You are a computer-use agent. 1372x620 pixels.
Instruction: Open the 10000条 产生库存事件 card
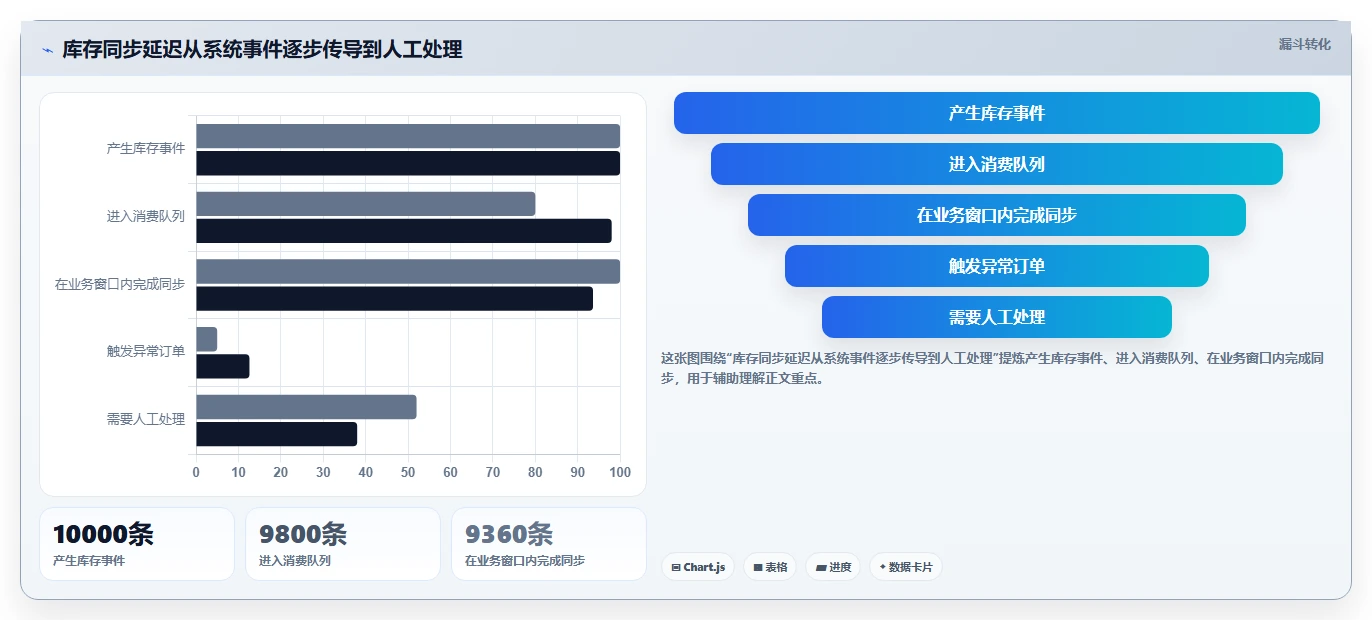click(137, 544)
